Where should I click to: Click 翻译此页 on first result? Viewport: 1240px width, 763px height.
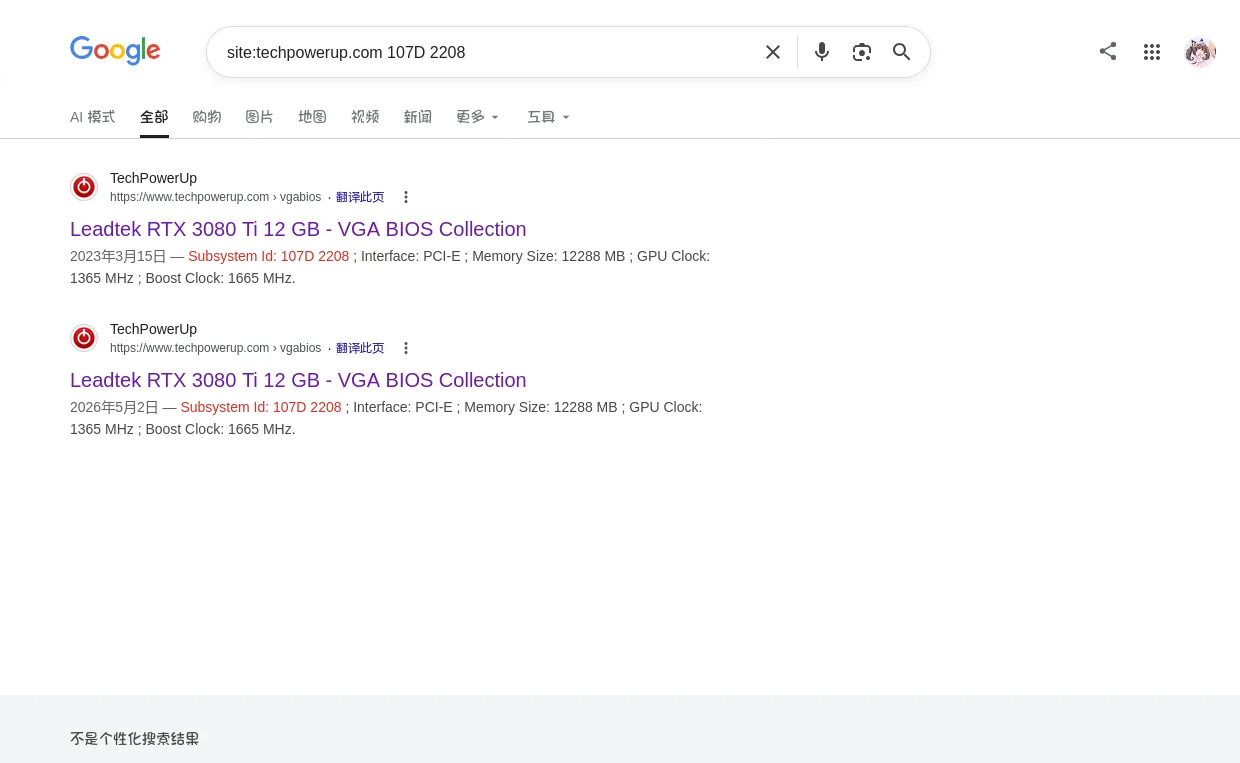point(360,197)
